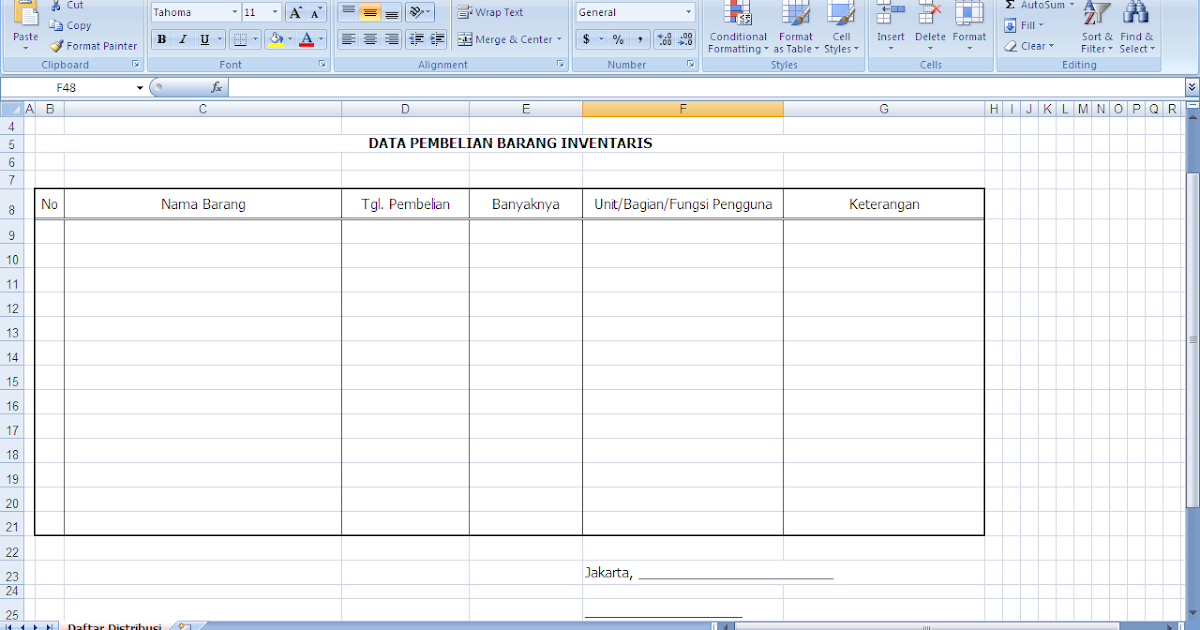Toggle bold formatting
Image resolution: width=1200 pixels, height=630 pixels.
click(x=160, y=39)
